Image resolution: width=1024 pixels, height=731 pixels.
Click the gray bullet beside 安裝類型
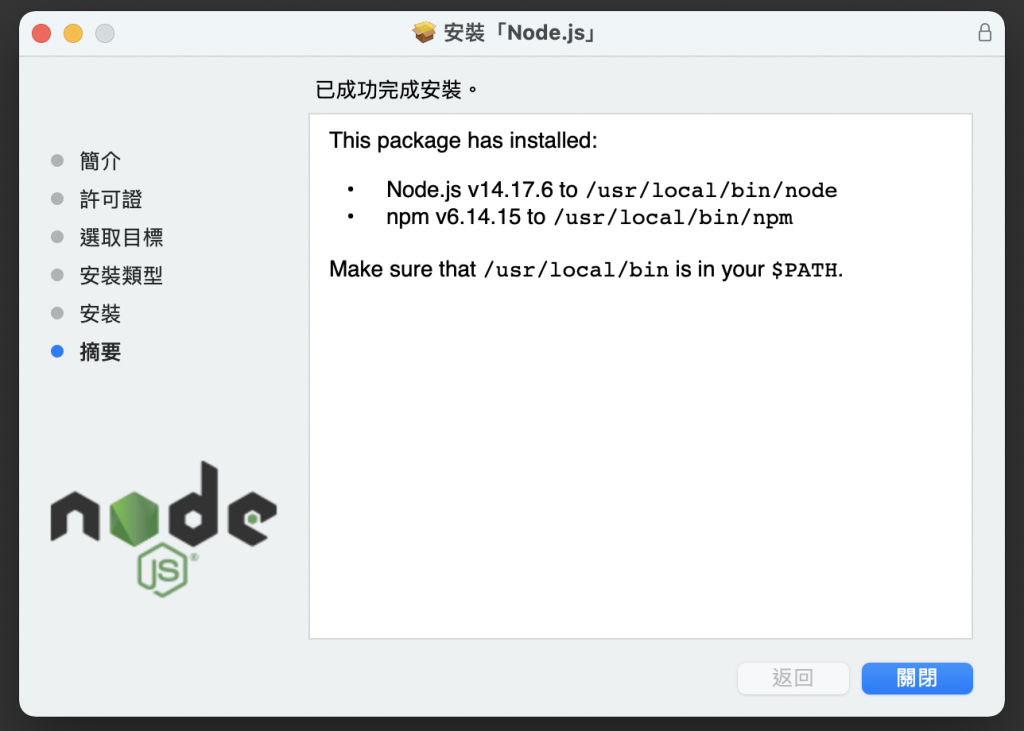pyautogui.click(x=57, y=275)
